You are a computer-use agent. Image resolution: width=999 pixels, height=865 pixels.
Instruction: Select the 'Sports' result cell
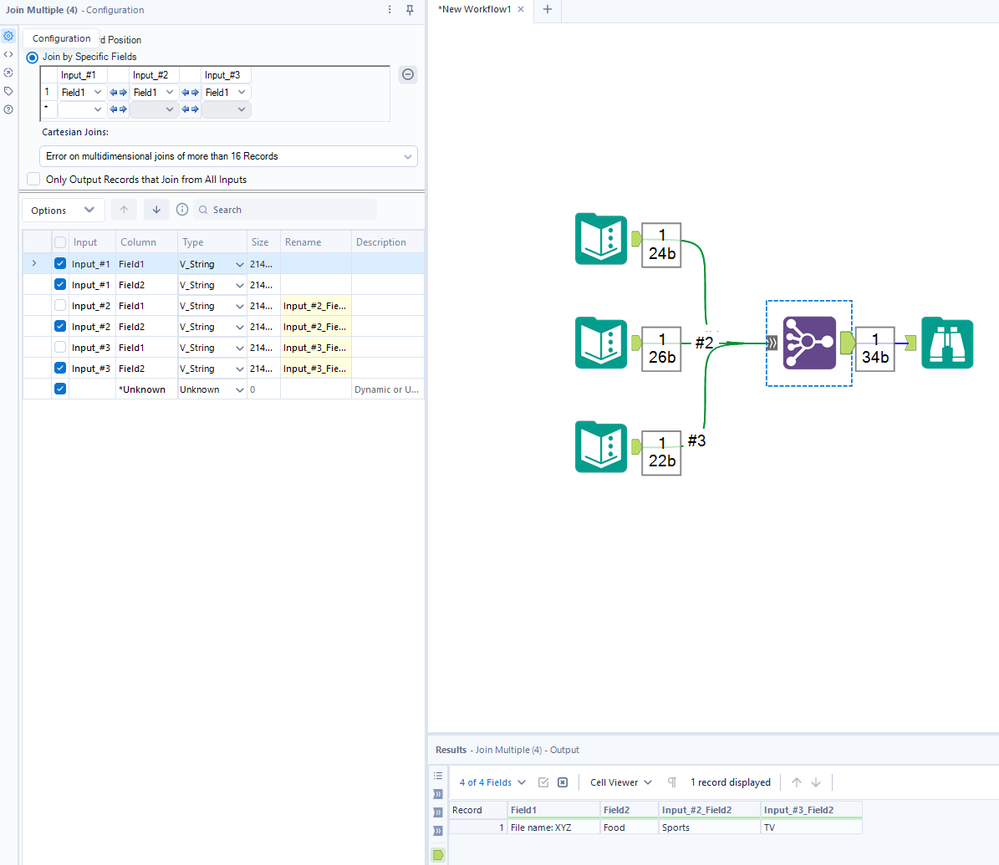point(709,827)
